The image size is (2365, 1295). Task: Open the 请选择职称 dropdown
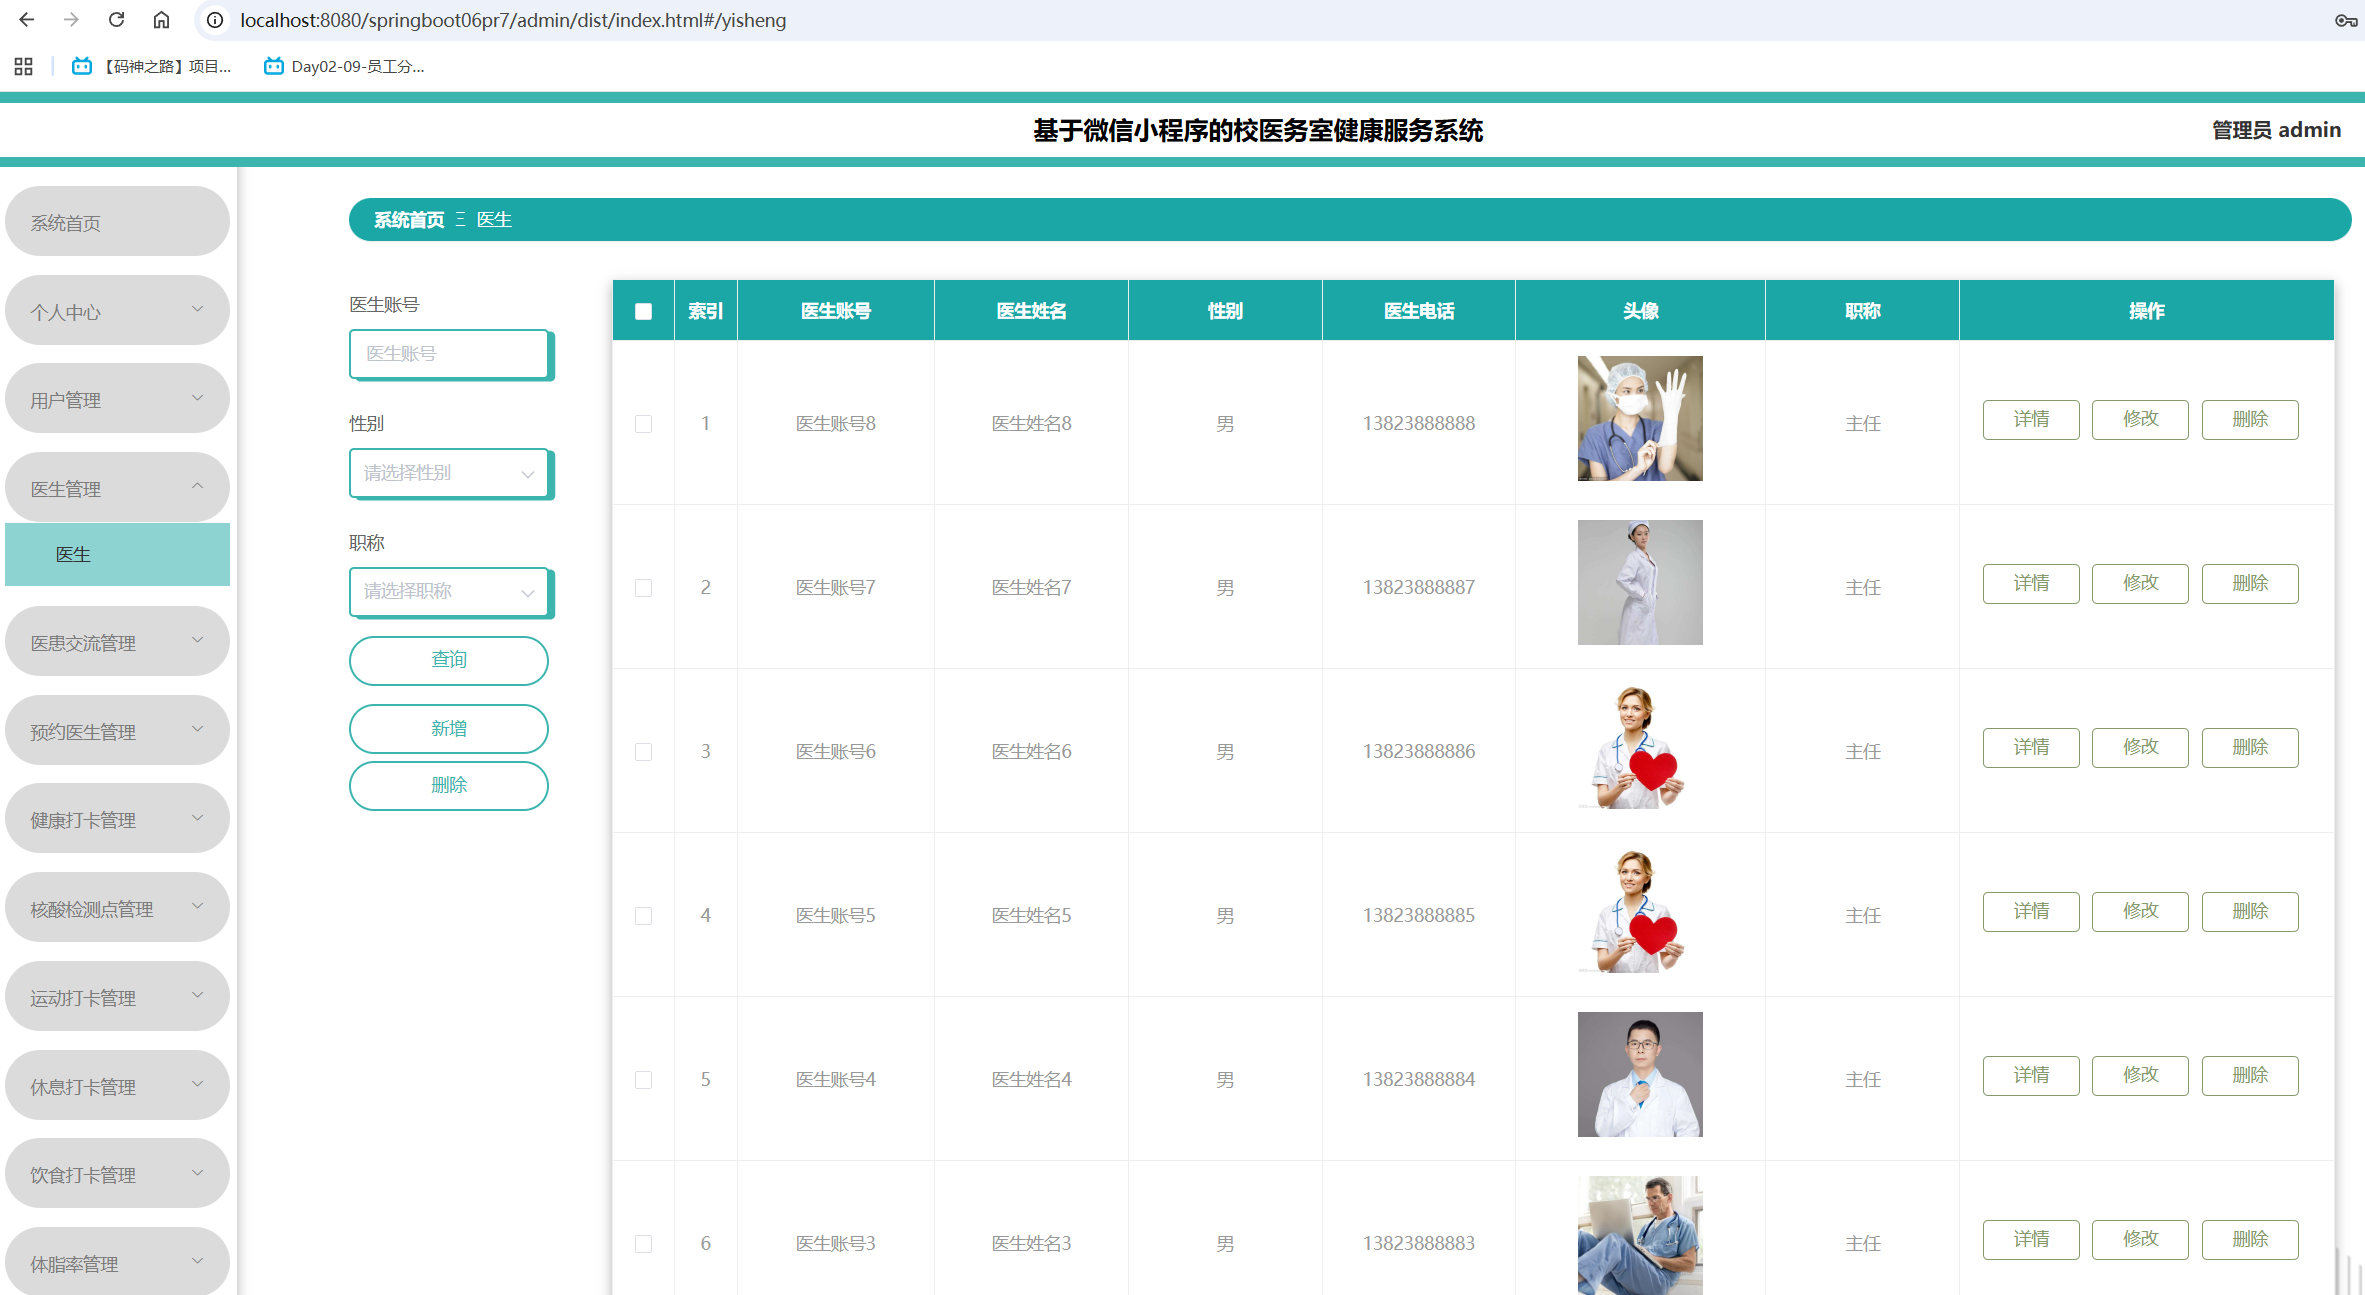point(449,592)
